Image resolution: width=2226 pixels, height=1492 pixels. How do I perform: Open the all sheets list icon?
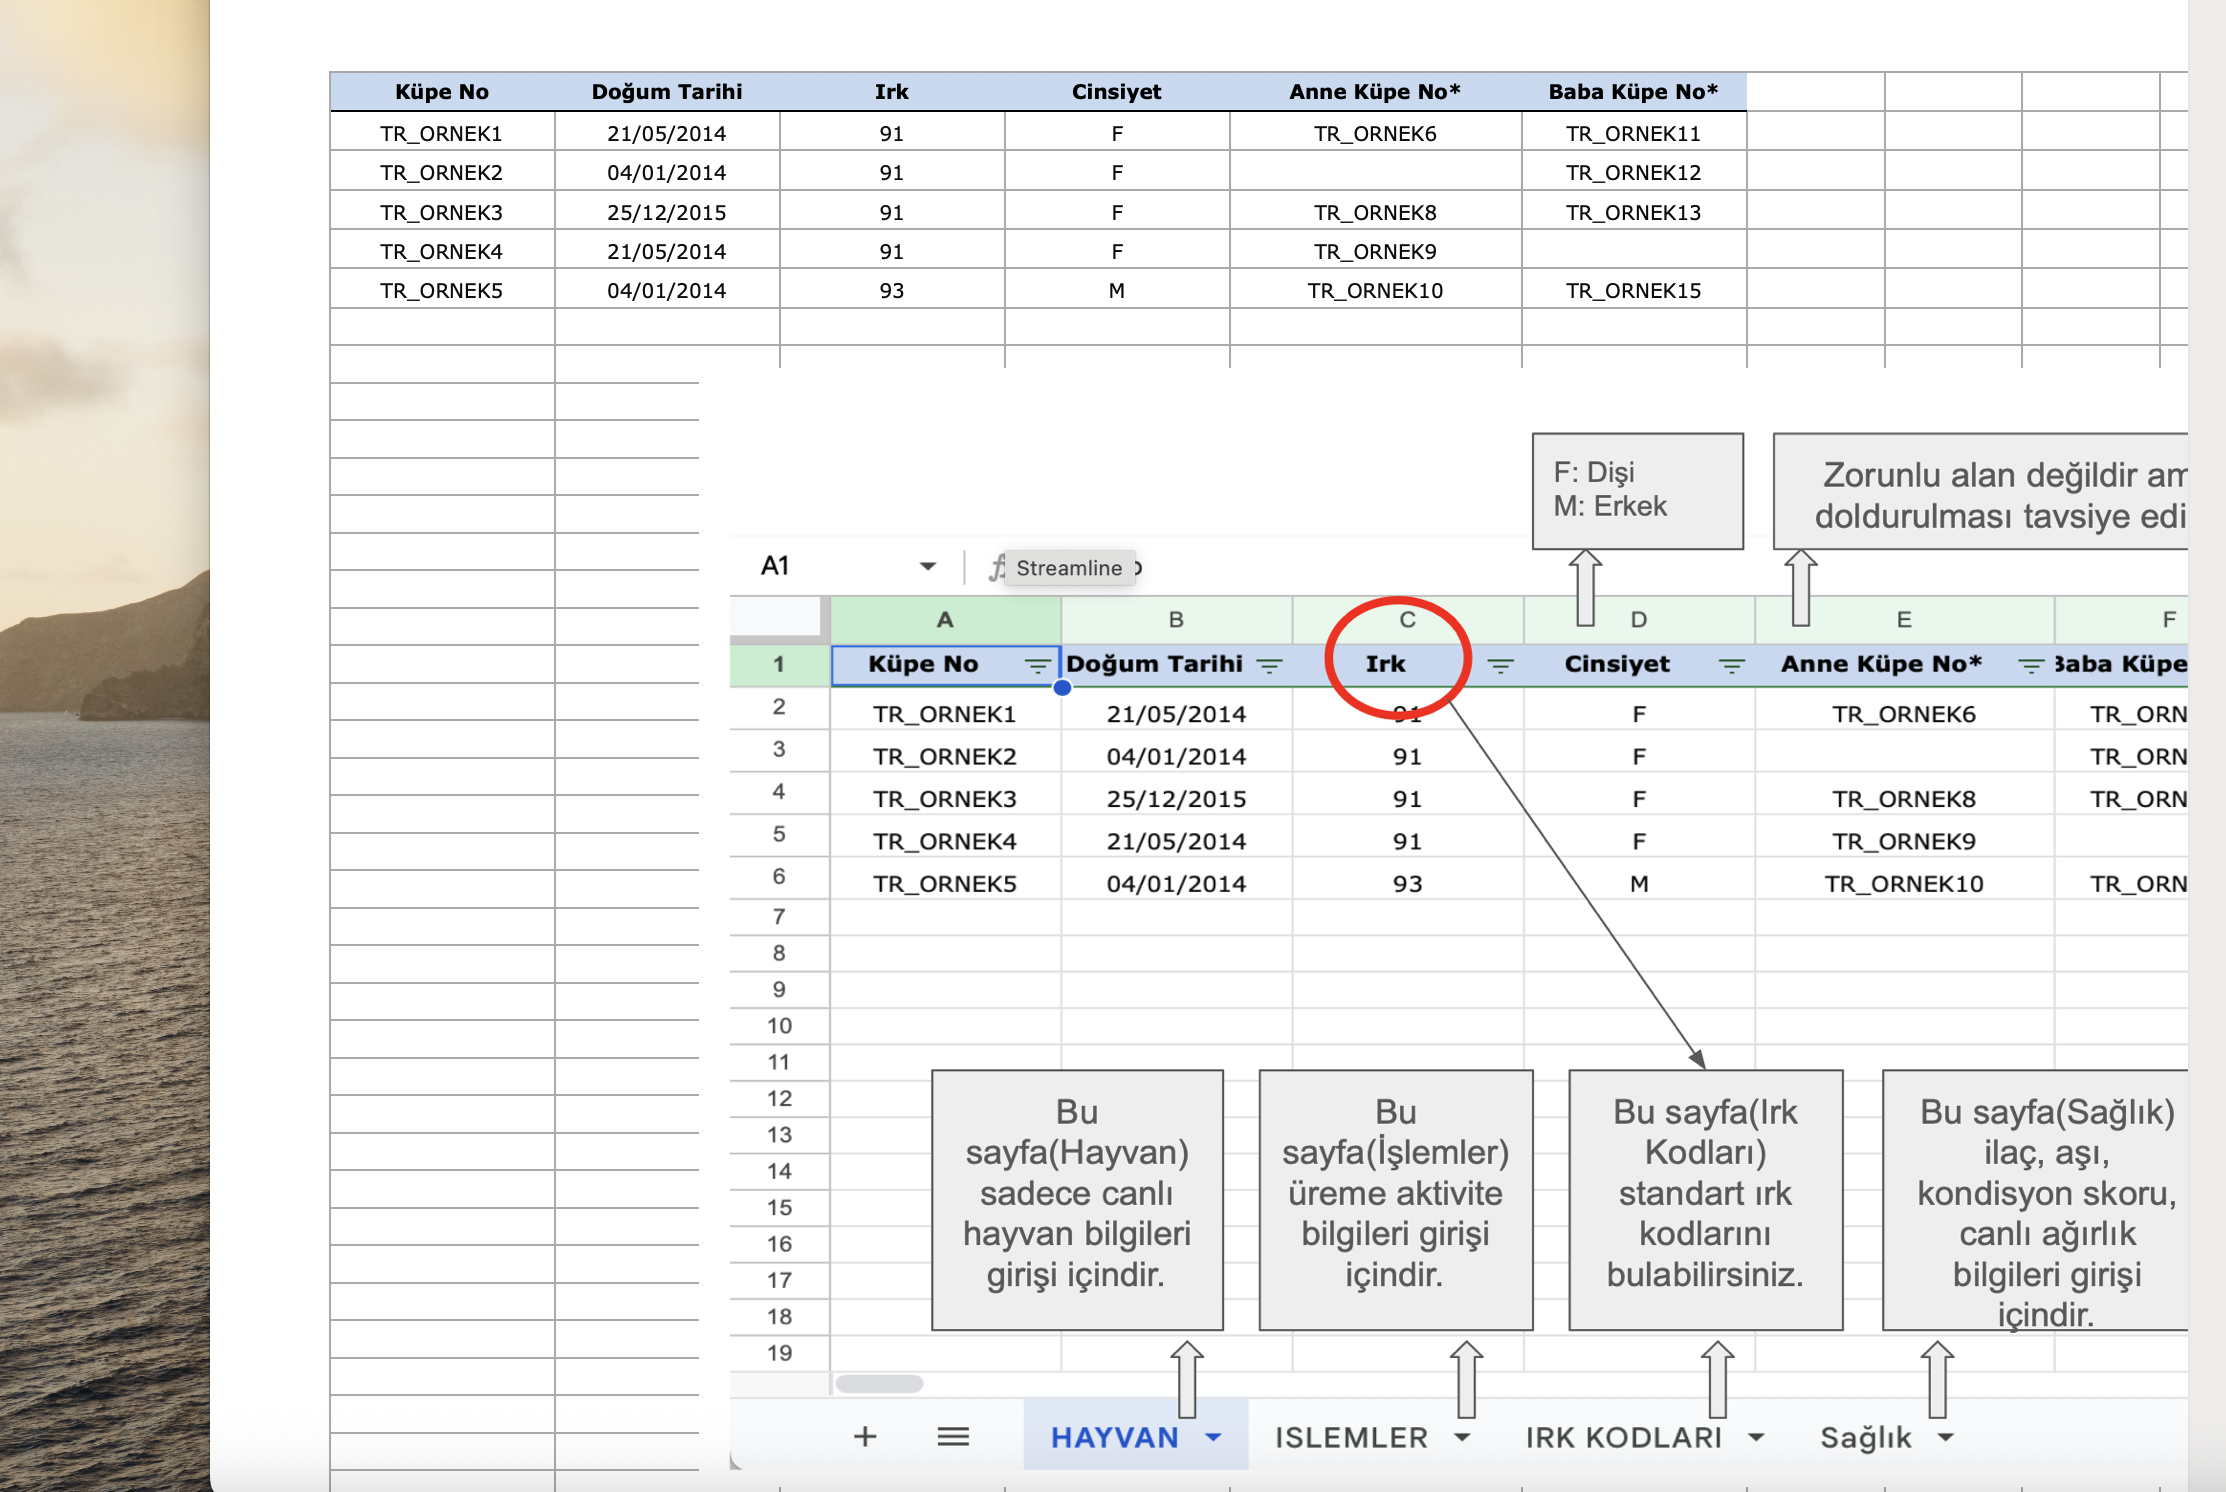(953, 1437)
